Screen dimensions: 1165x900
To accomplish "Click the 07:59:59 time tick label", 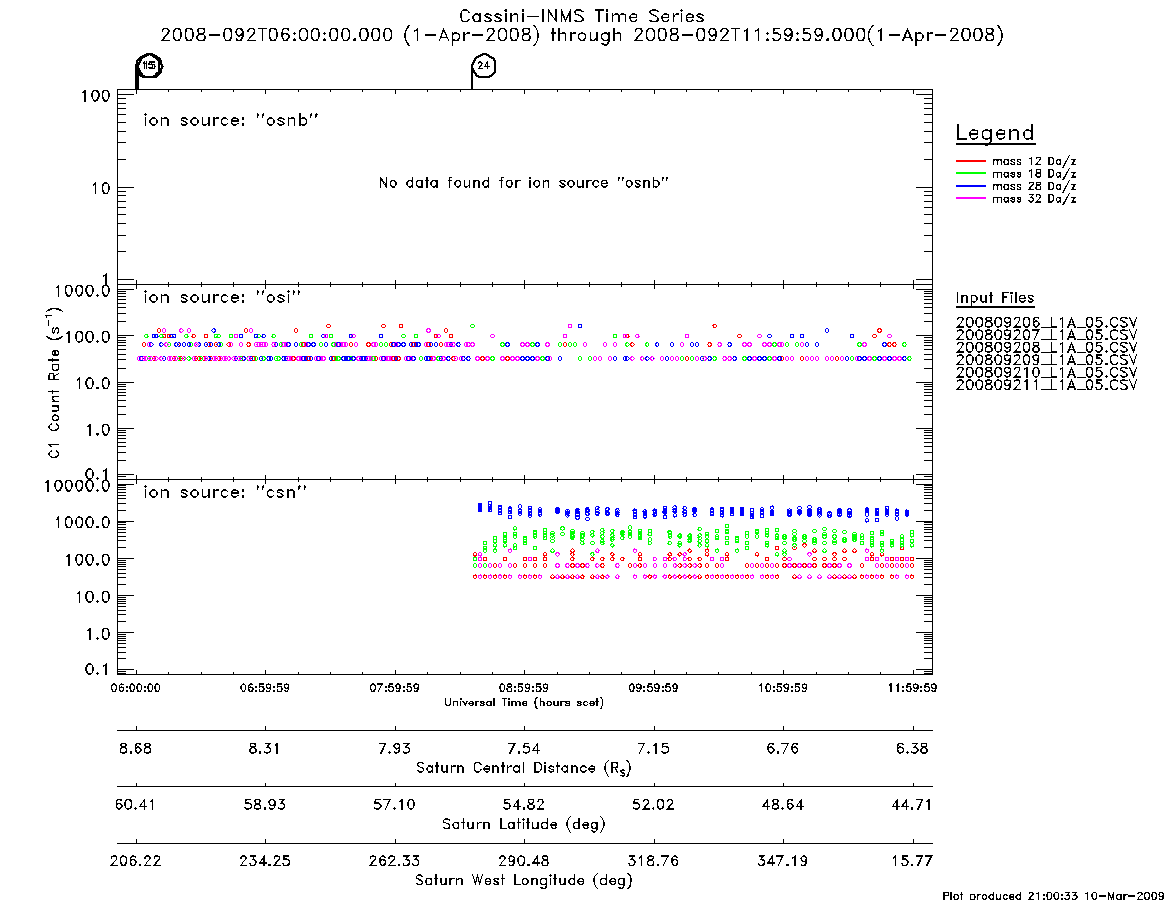I will click(x=395, y=688).
